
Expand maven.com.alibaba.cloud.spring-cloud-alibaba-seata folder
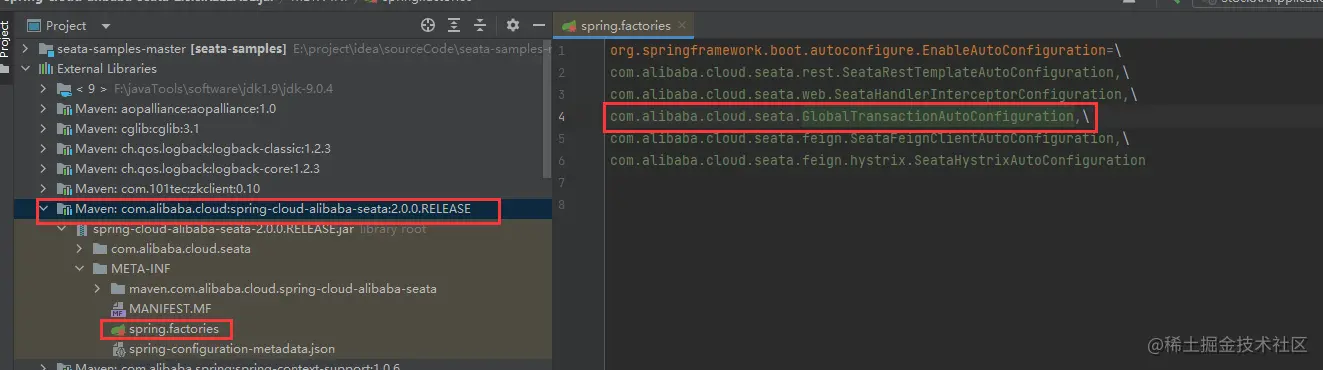(x=98, y=289)
